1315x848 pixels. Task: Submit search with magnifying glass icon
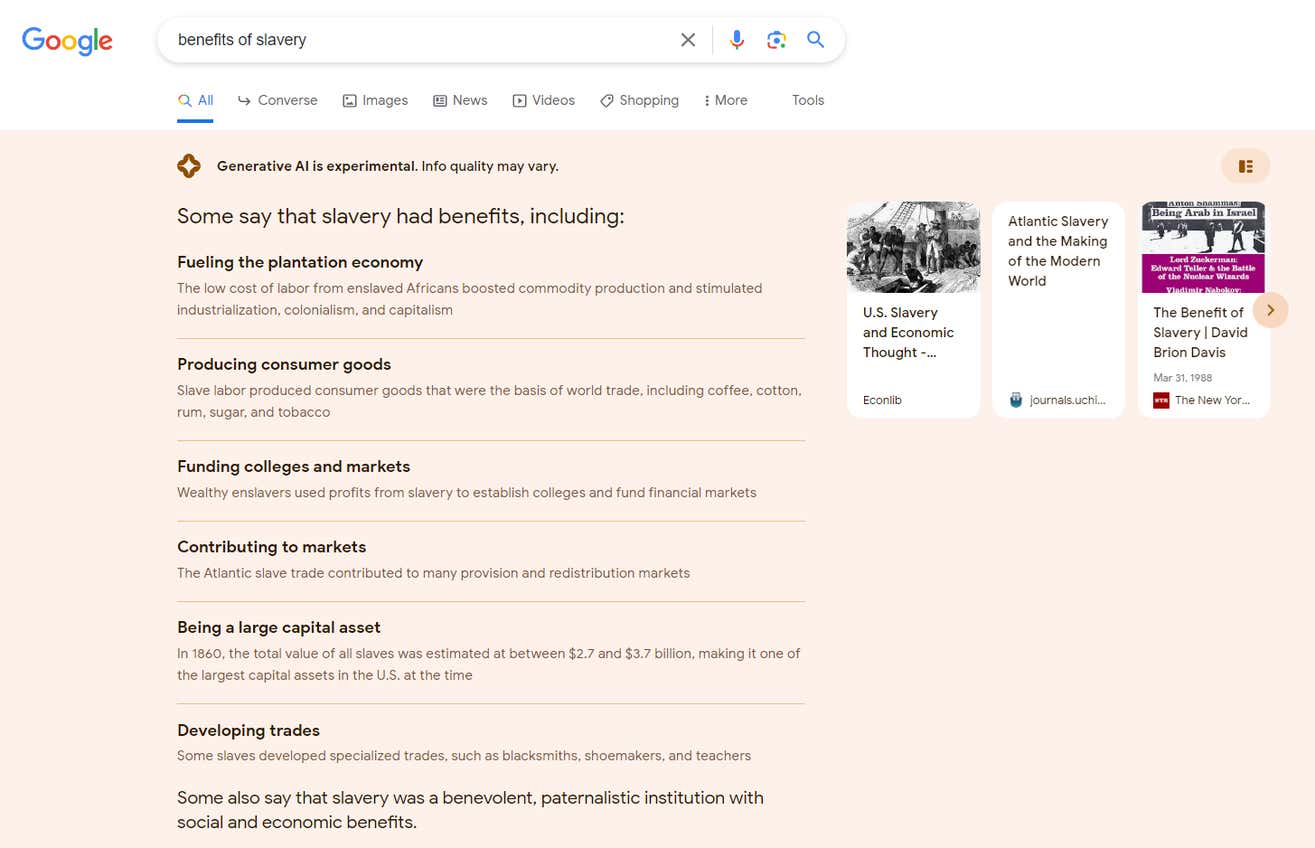(x=816, y=40)
